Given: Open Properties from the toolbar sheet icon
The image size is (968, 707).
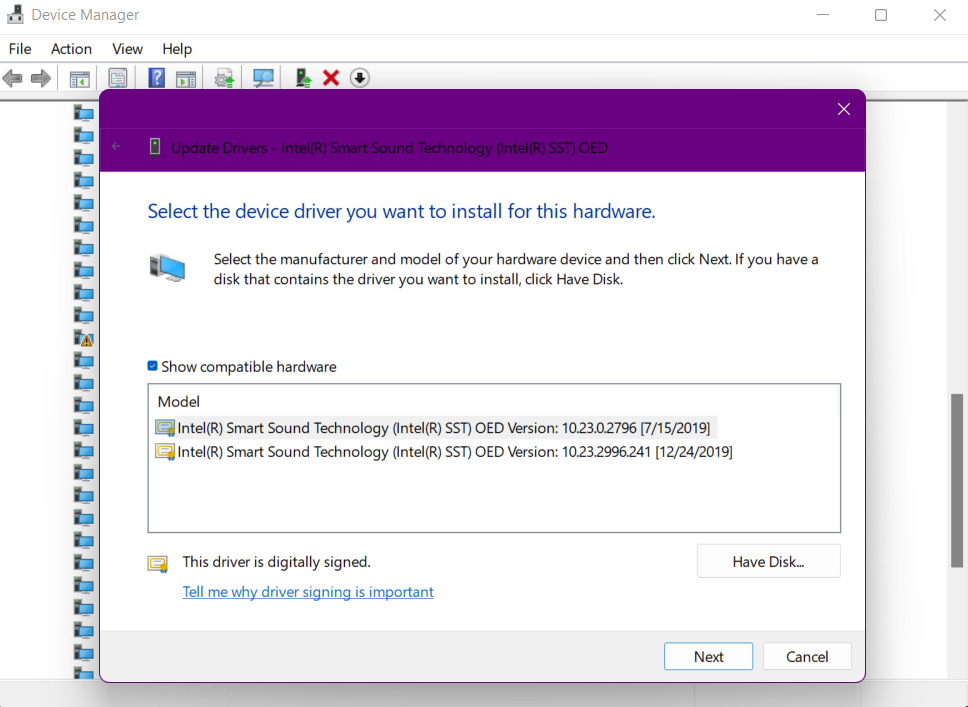Looking at the screenshot, I should [118, 78].
